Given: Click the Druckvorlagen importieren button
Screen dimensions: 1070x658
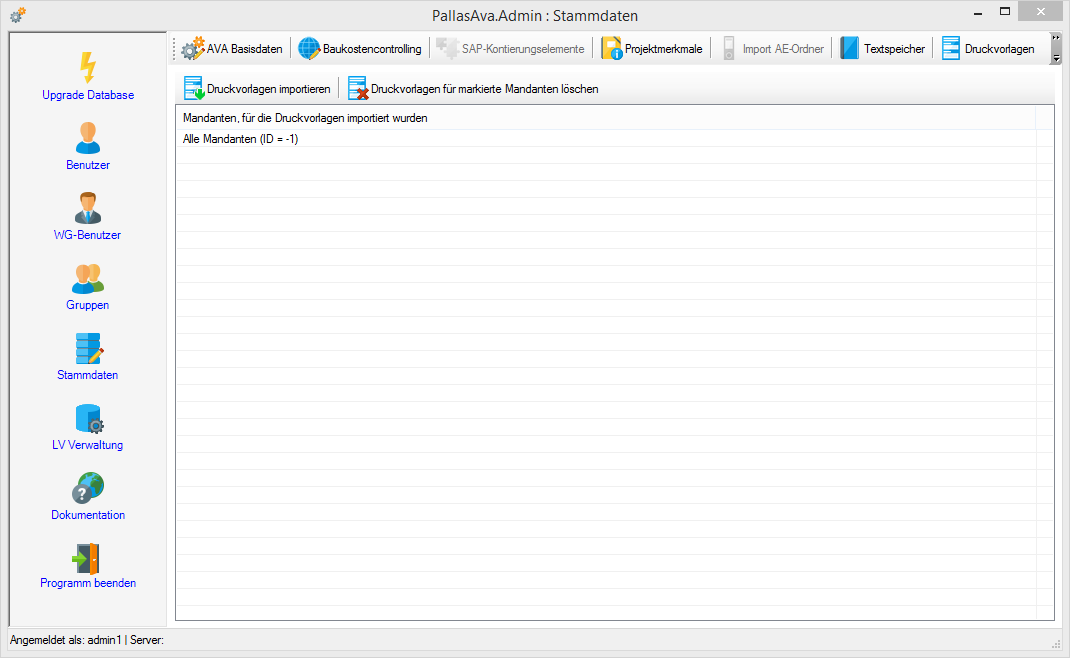Looking at the screenshot, I should pos(257,89).
